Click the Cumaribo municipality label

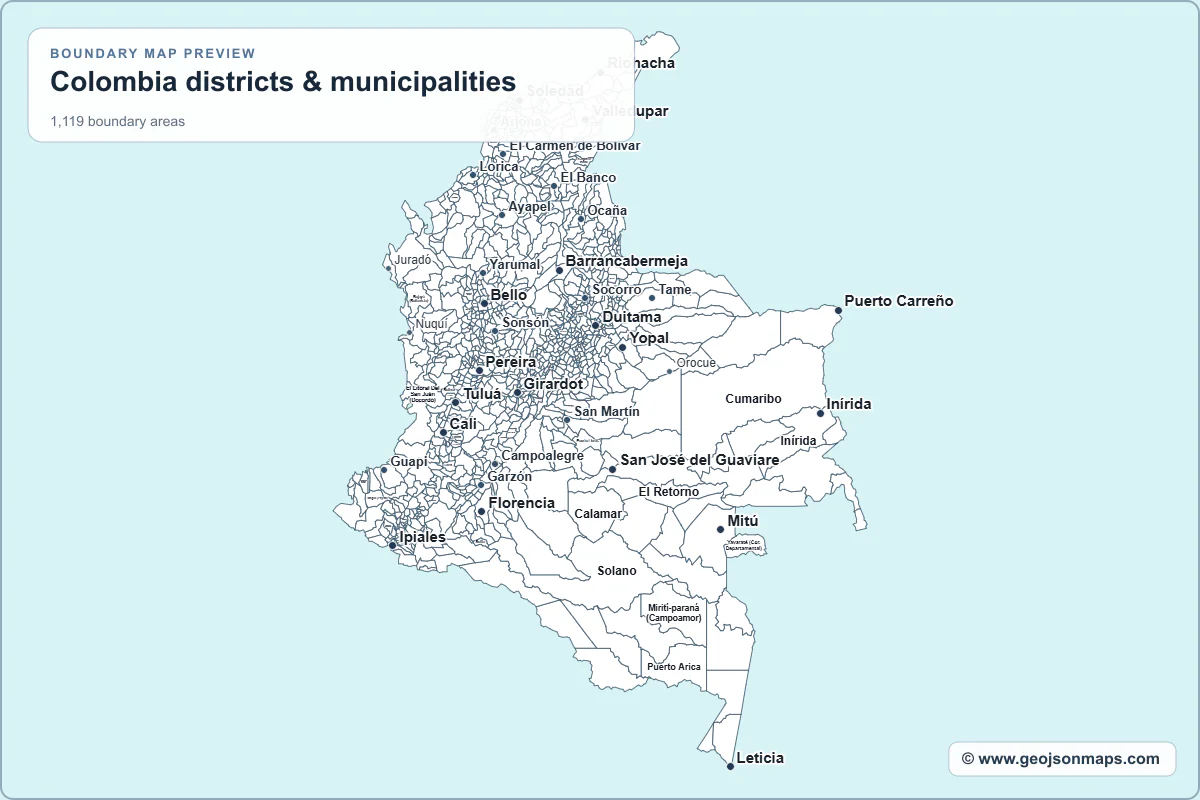point(753,398)
